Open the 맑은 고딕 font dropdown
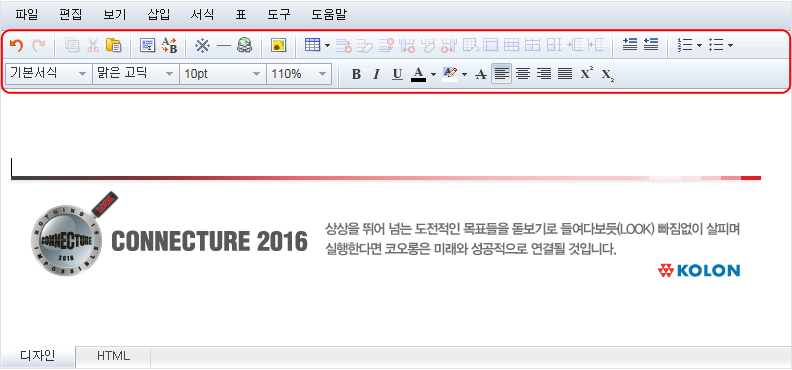Viewport: 792px width, 370px height. 136,74
